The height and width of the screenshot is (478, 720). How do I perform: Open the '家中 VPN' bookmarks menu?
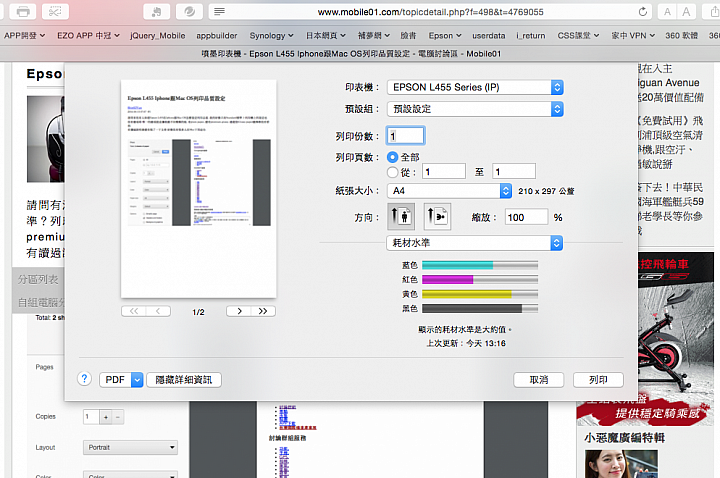(x=633, y=35)
